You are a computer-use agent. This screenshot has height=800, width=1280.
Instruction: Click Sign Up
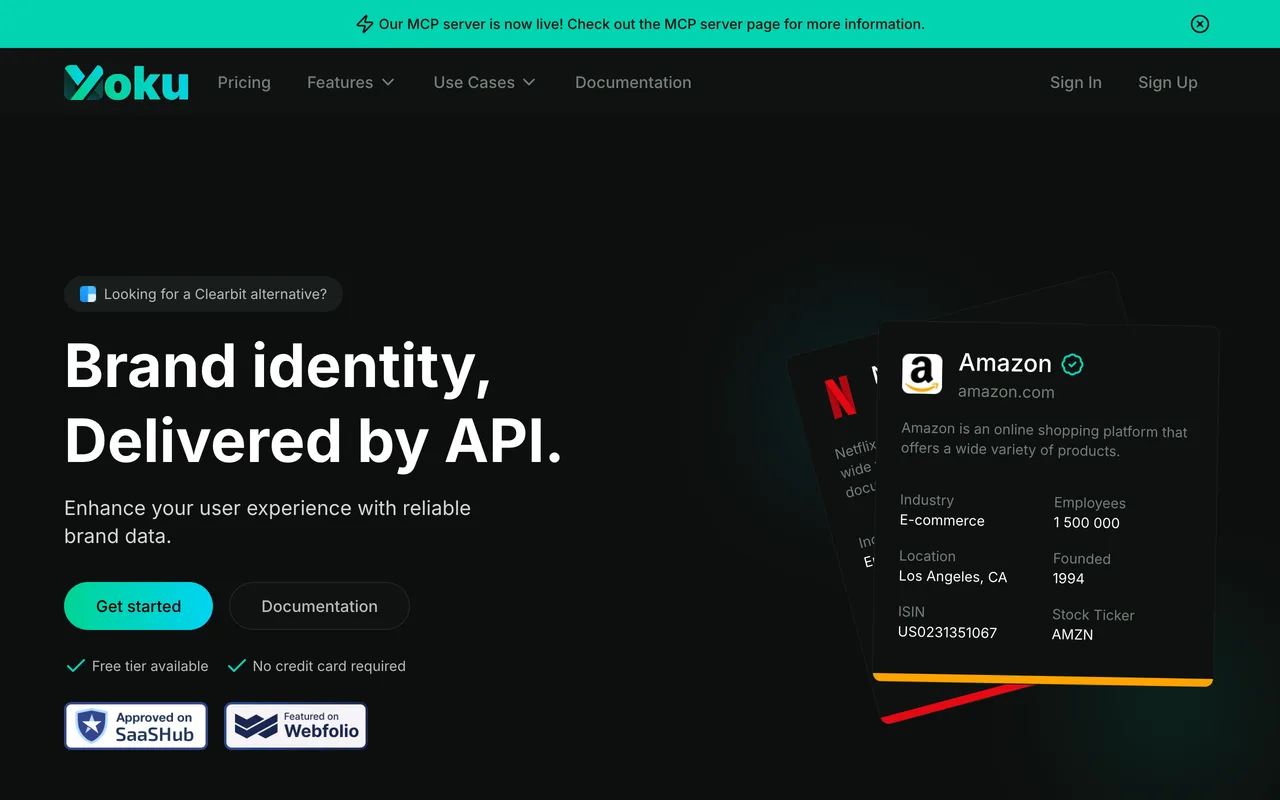(1168, 82)
